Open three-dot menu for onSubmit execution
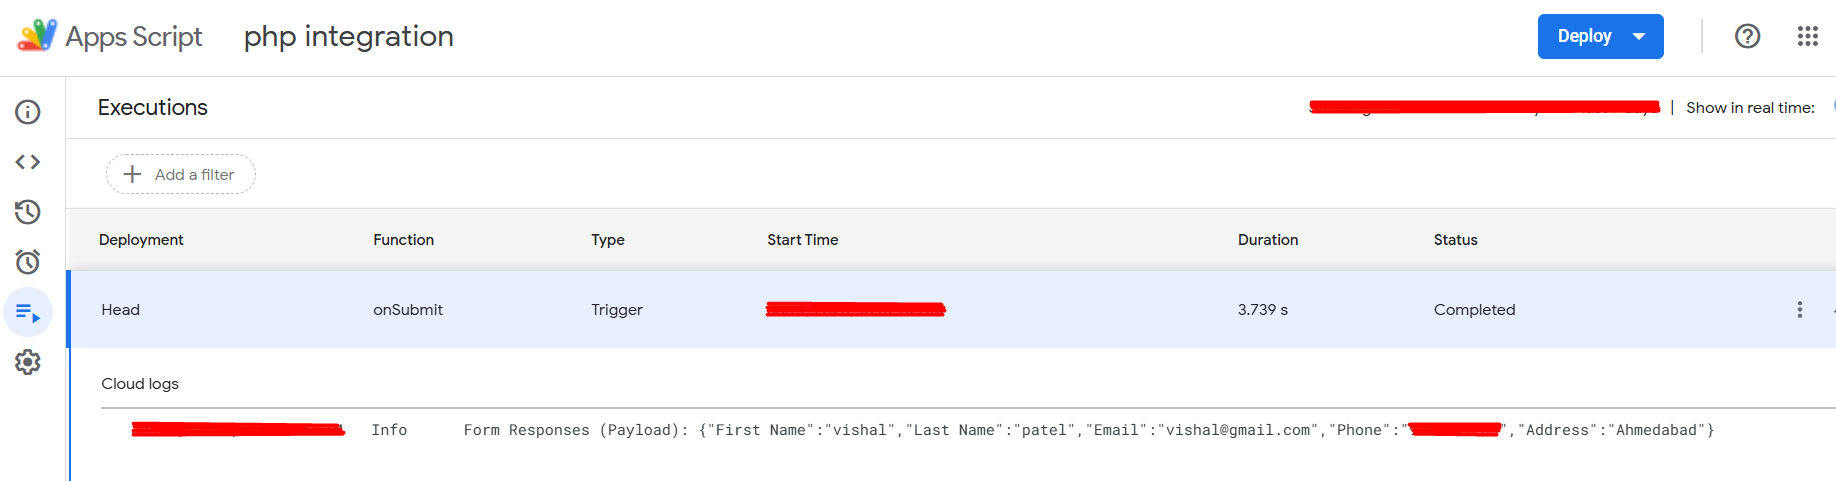The height and width of the screenshot is (481, 1836). click(x=1799, y=310)
